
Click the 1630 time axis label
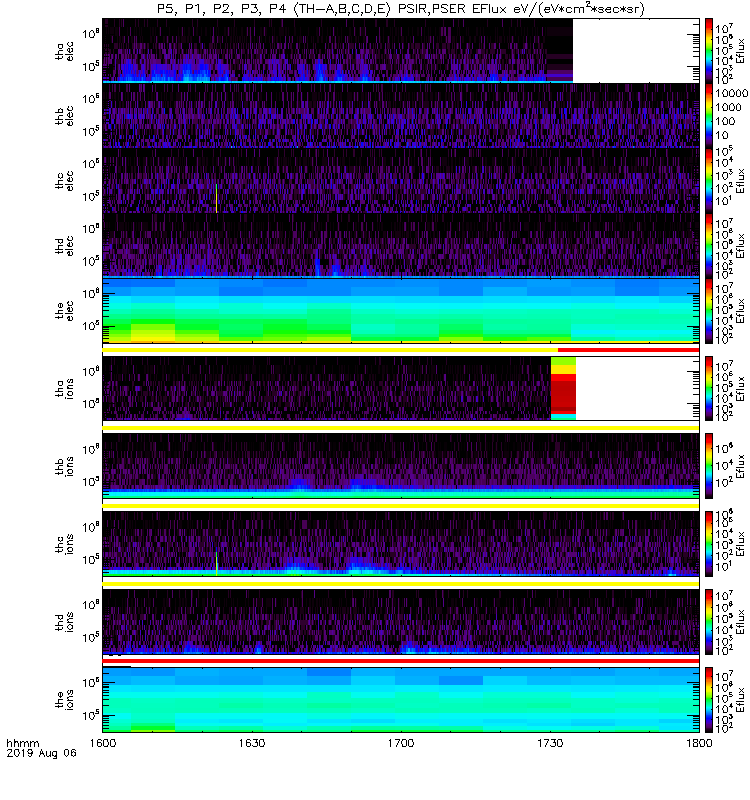(252, 743)
